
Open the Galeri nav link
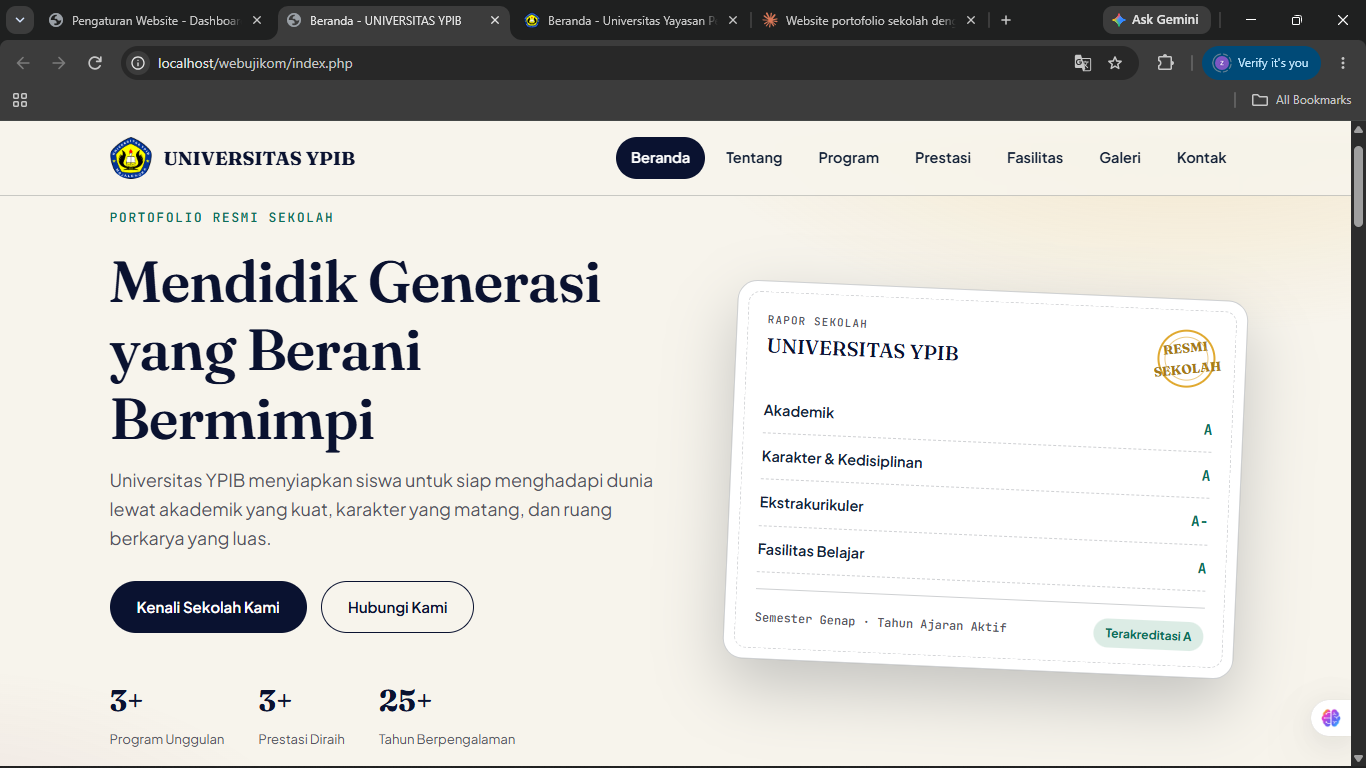coord(1120,158)
